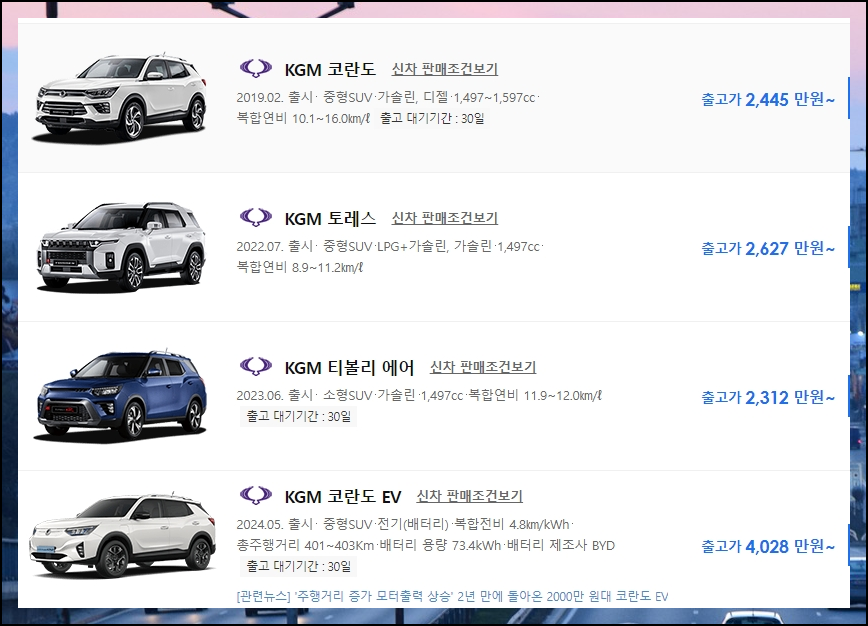This screenshot has width=868, height=626.
Task: Open the KGM 코란도 model title
Action: (x=330, y=70)
